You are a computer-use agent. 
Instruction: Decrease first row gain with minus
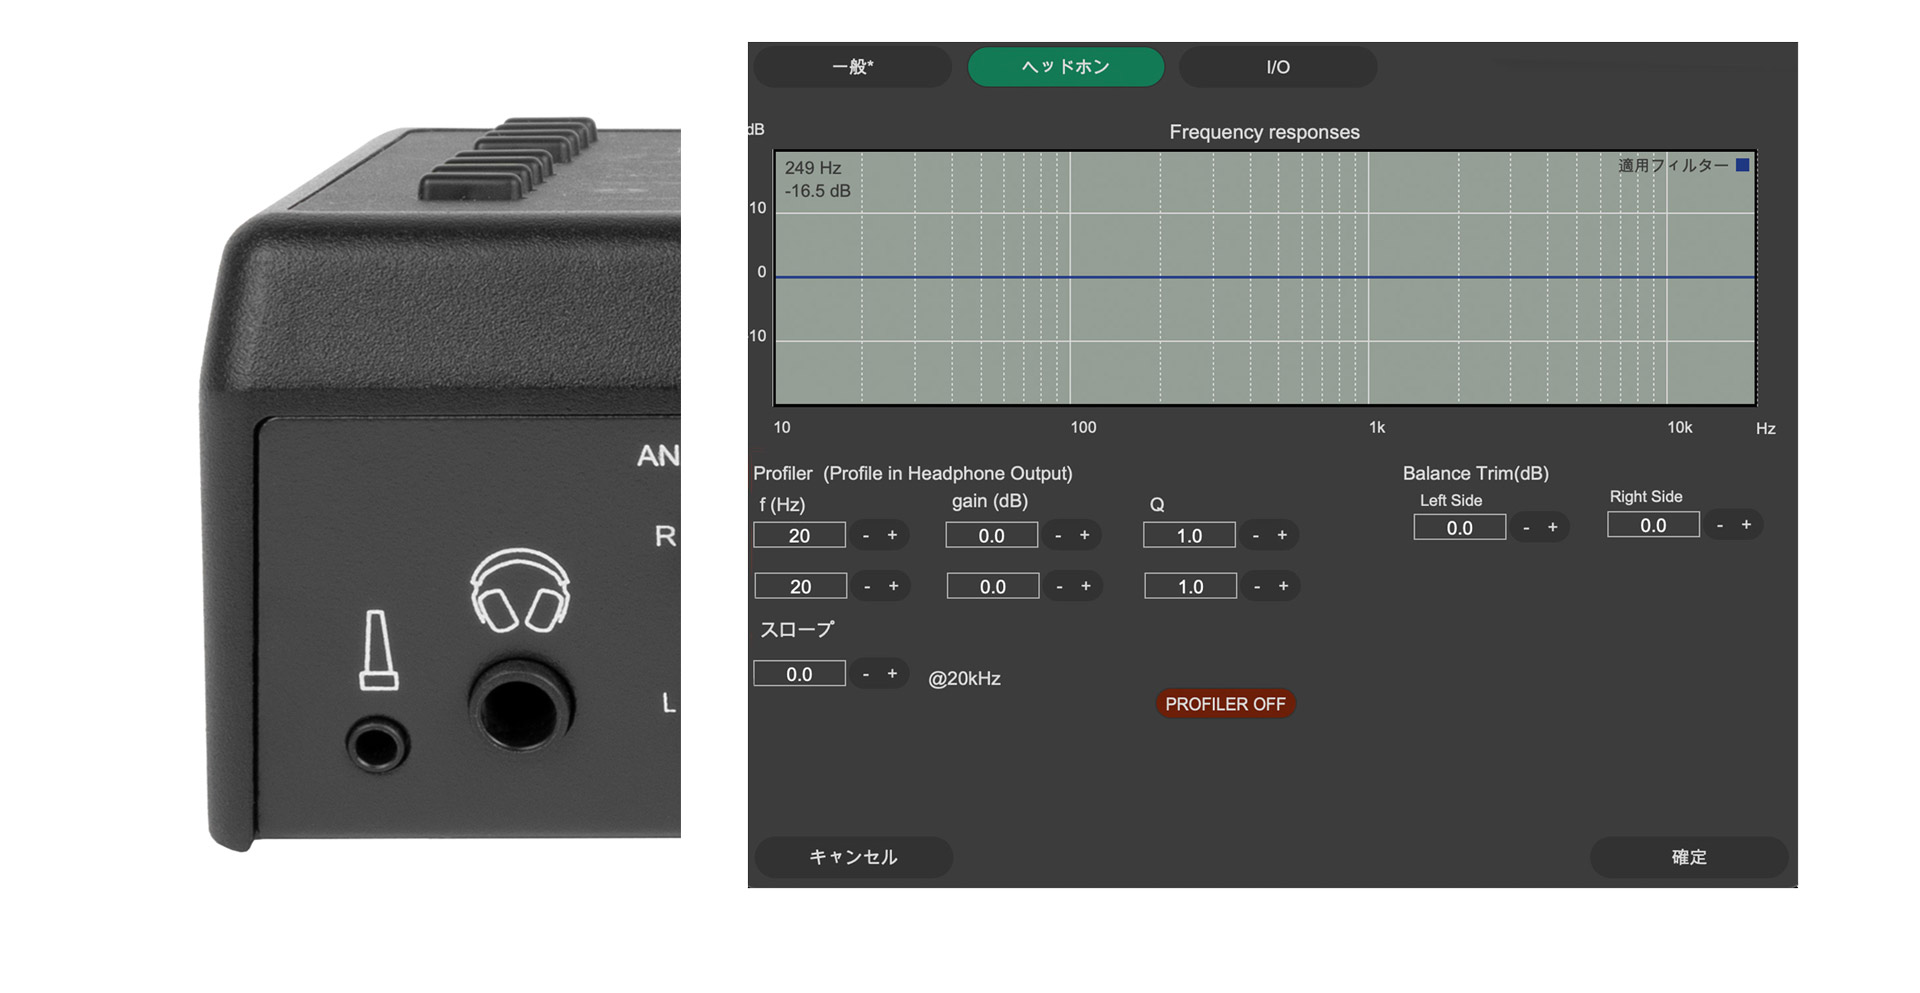pos(1058,535)
